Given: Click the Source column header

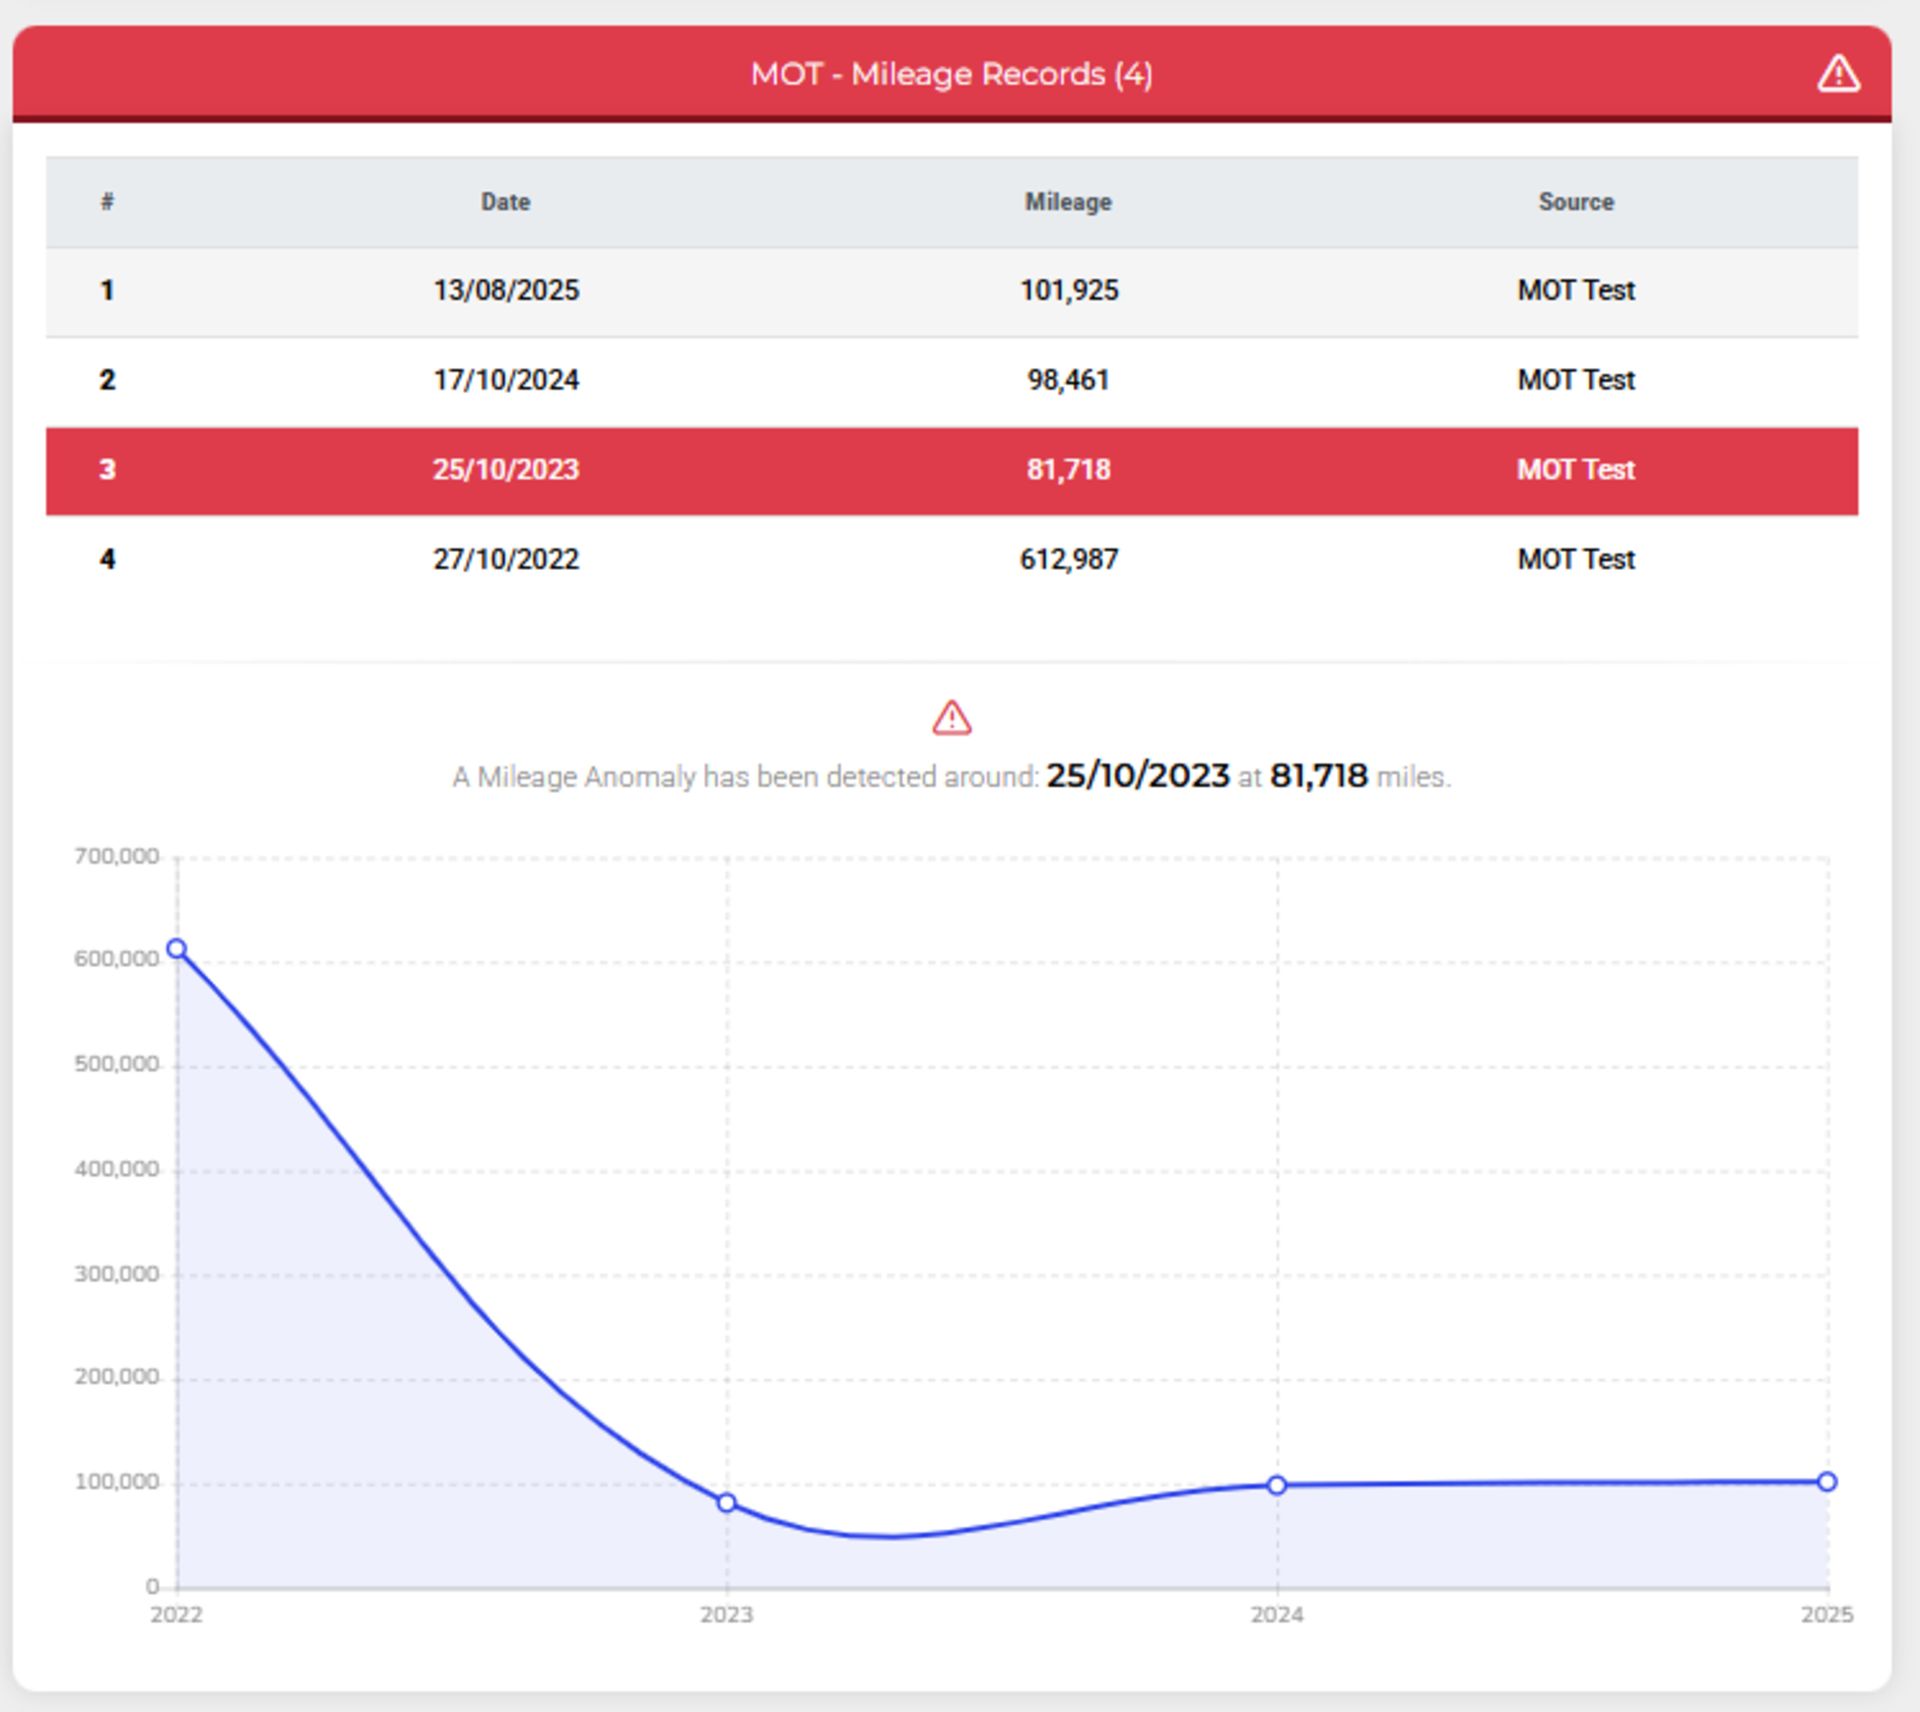Looking at the screenshot, I should coord(1575,202).
